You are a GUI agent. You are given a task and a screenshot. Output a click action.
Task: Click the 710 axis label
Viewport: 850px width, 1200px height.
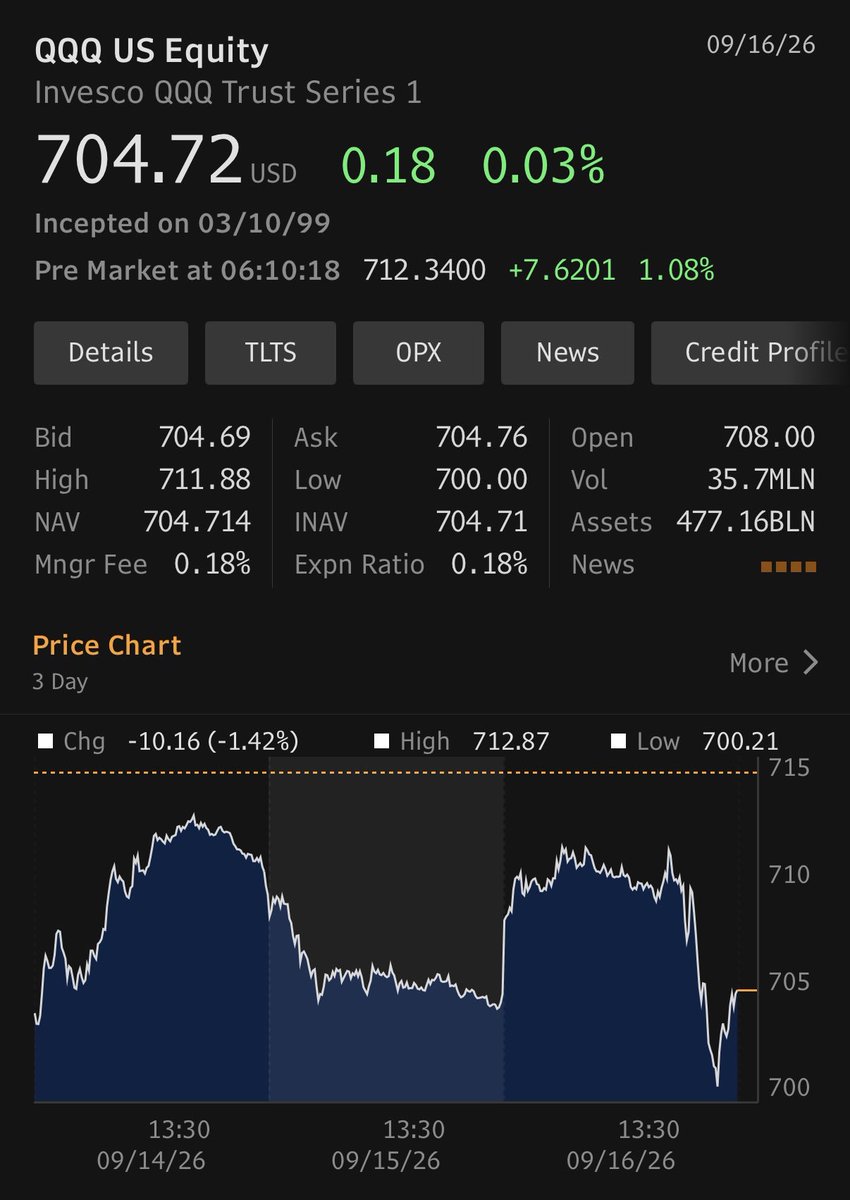790,875
